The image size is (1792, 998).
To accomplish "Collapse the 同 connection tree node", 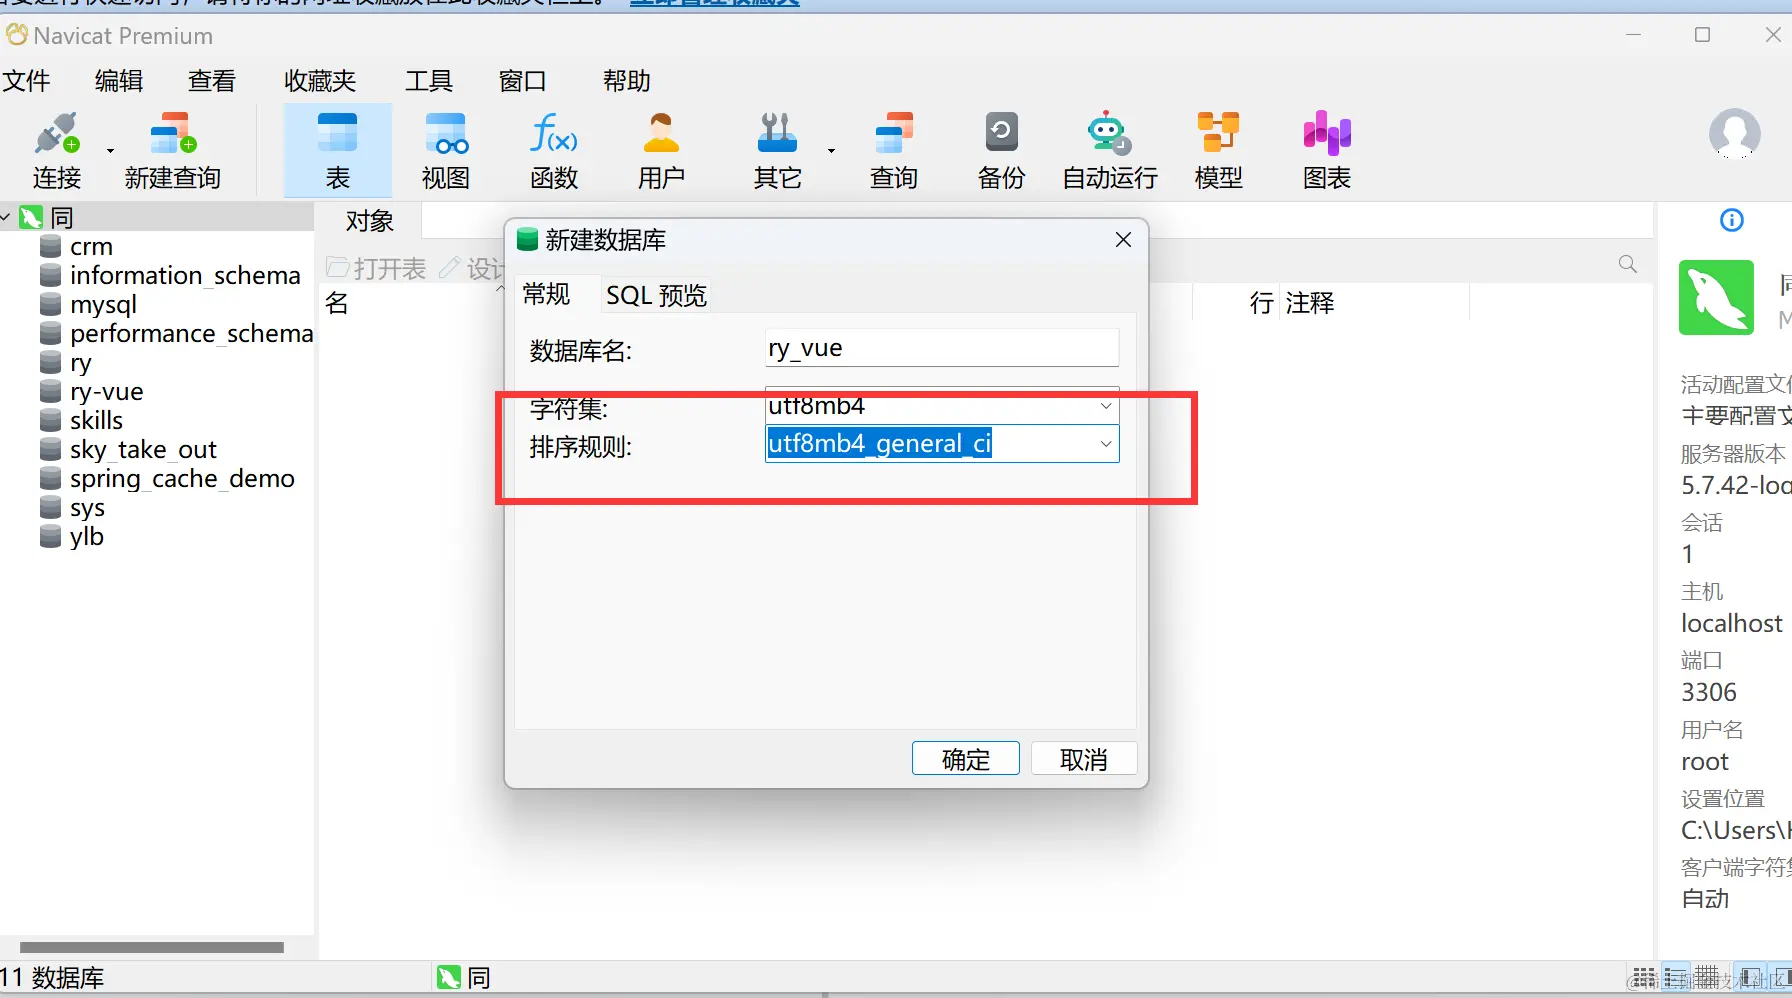I will (x=6, y=217).
